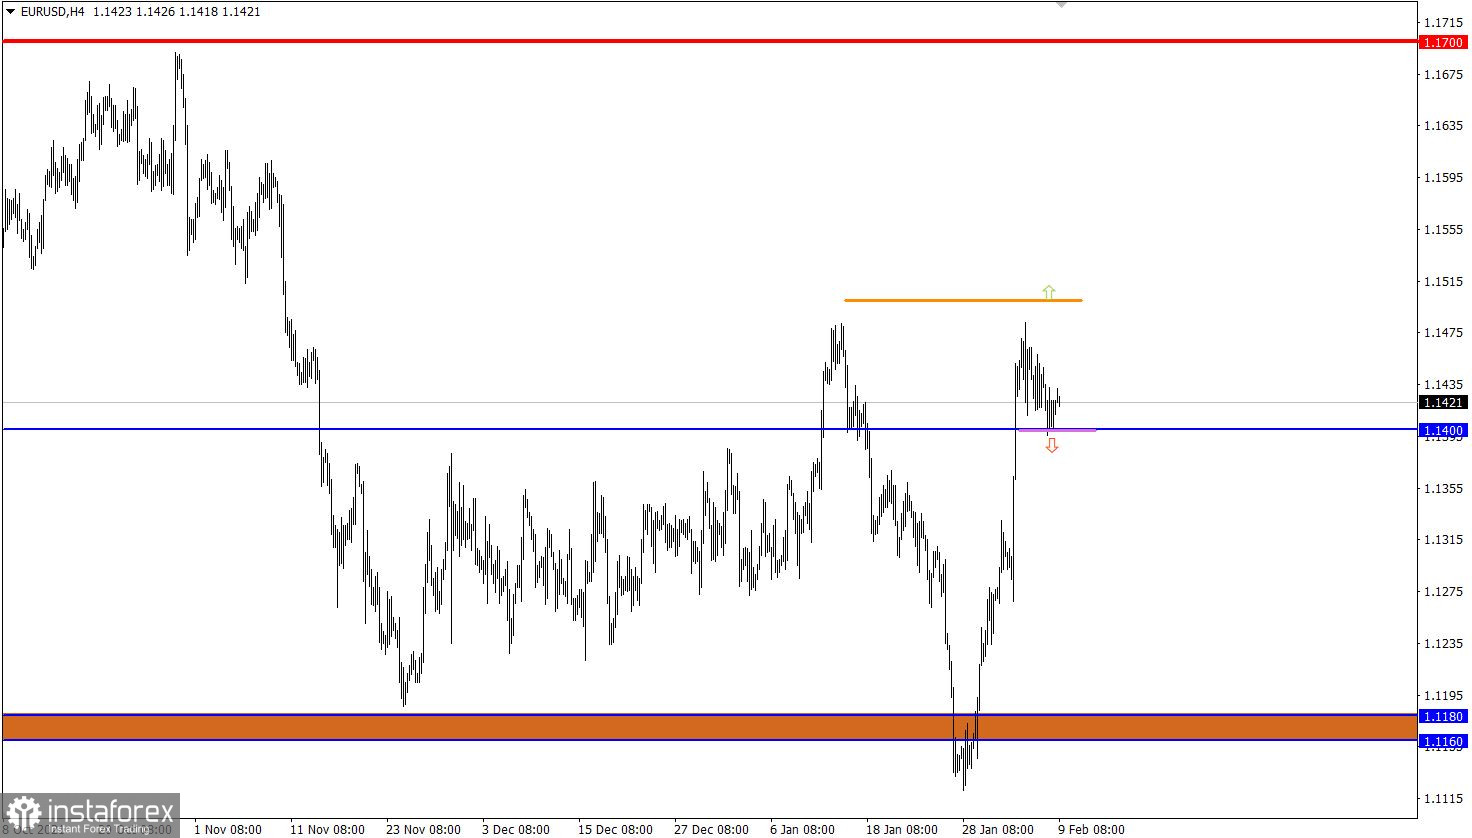The image size is (1472, 838).
Task: Click the 15 Dec 08:00 time label
Action: tap(615, 829)
